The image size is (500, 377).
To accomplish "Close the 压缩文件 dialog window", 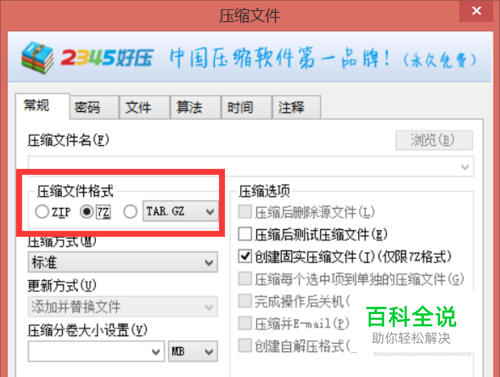I will pyautogui.click(x=476, y=11).
